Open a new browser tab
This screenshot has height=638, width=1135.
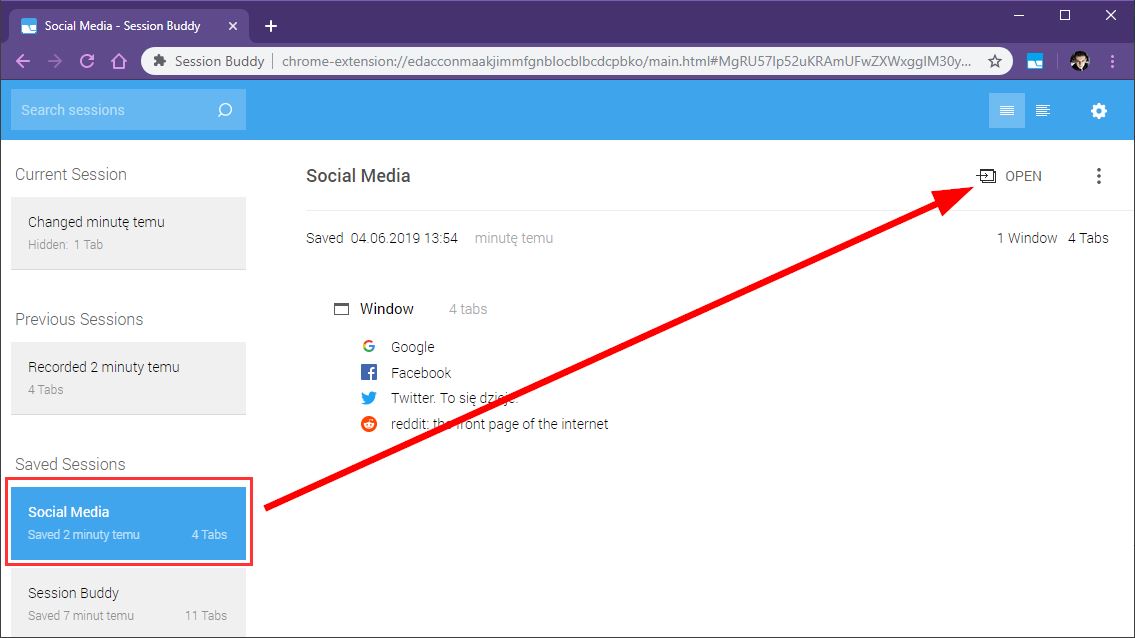271,26
